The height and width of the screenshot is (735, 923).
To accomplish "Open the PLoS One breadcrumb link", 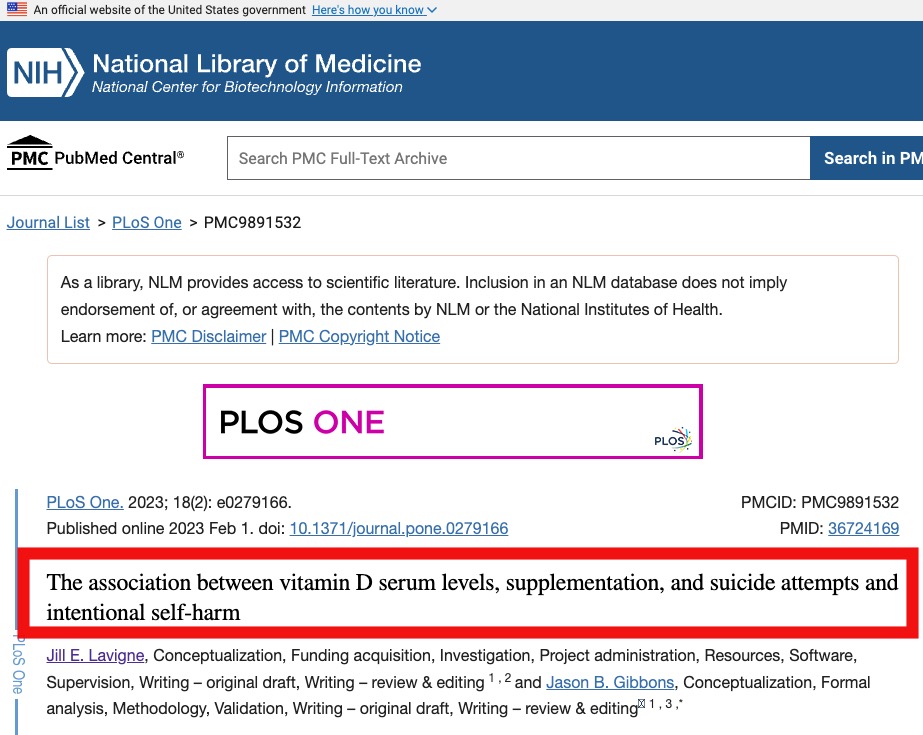I will click(x=147, y=222).
